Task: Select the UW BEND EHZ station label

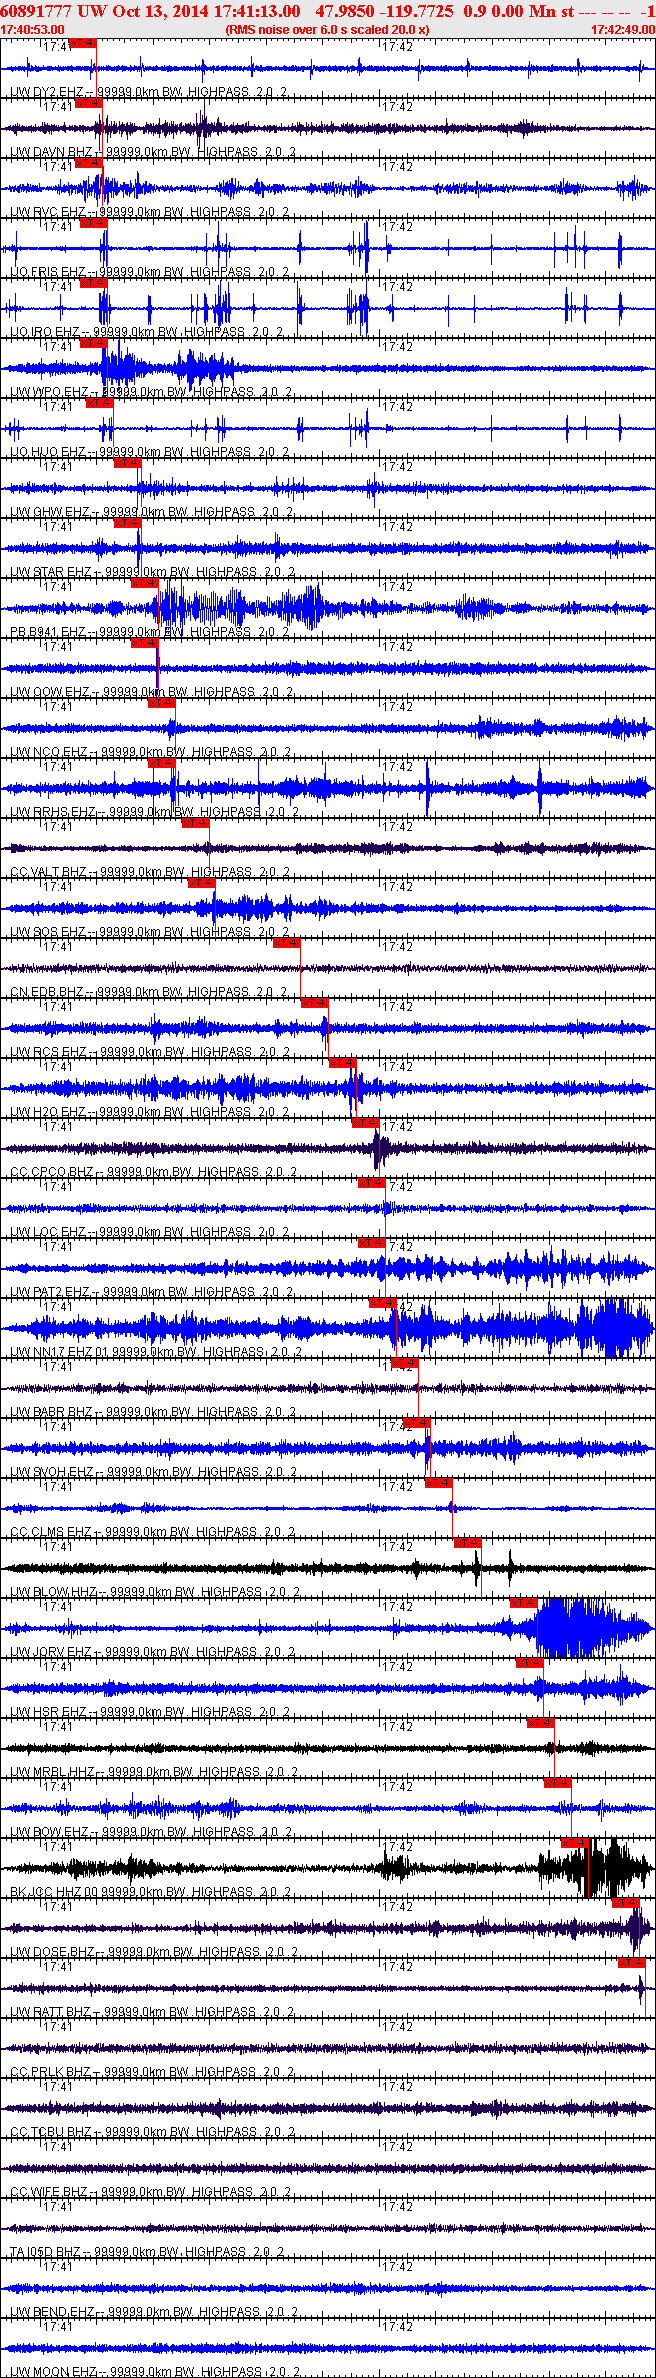Action: click(x=53, y=2312)
